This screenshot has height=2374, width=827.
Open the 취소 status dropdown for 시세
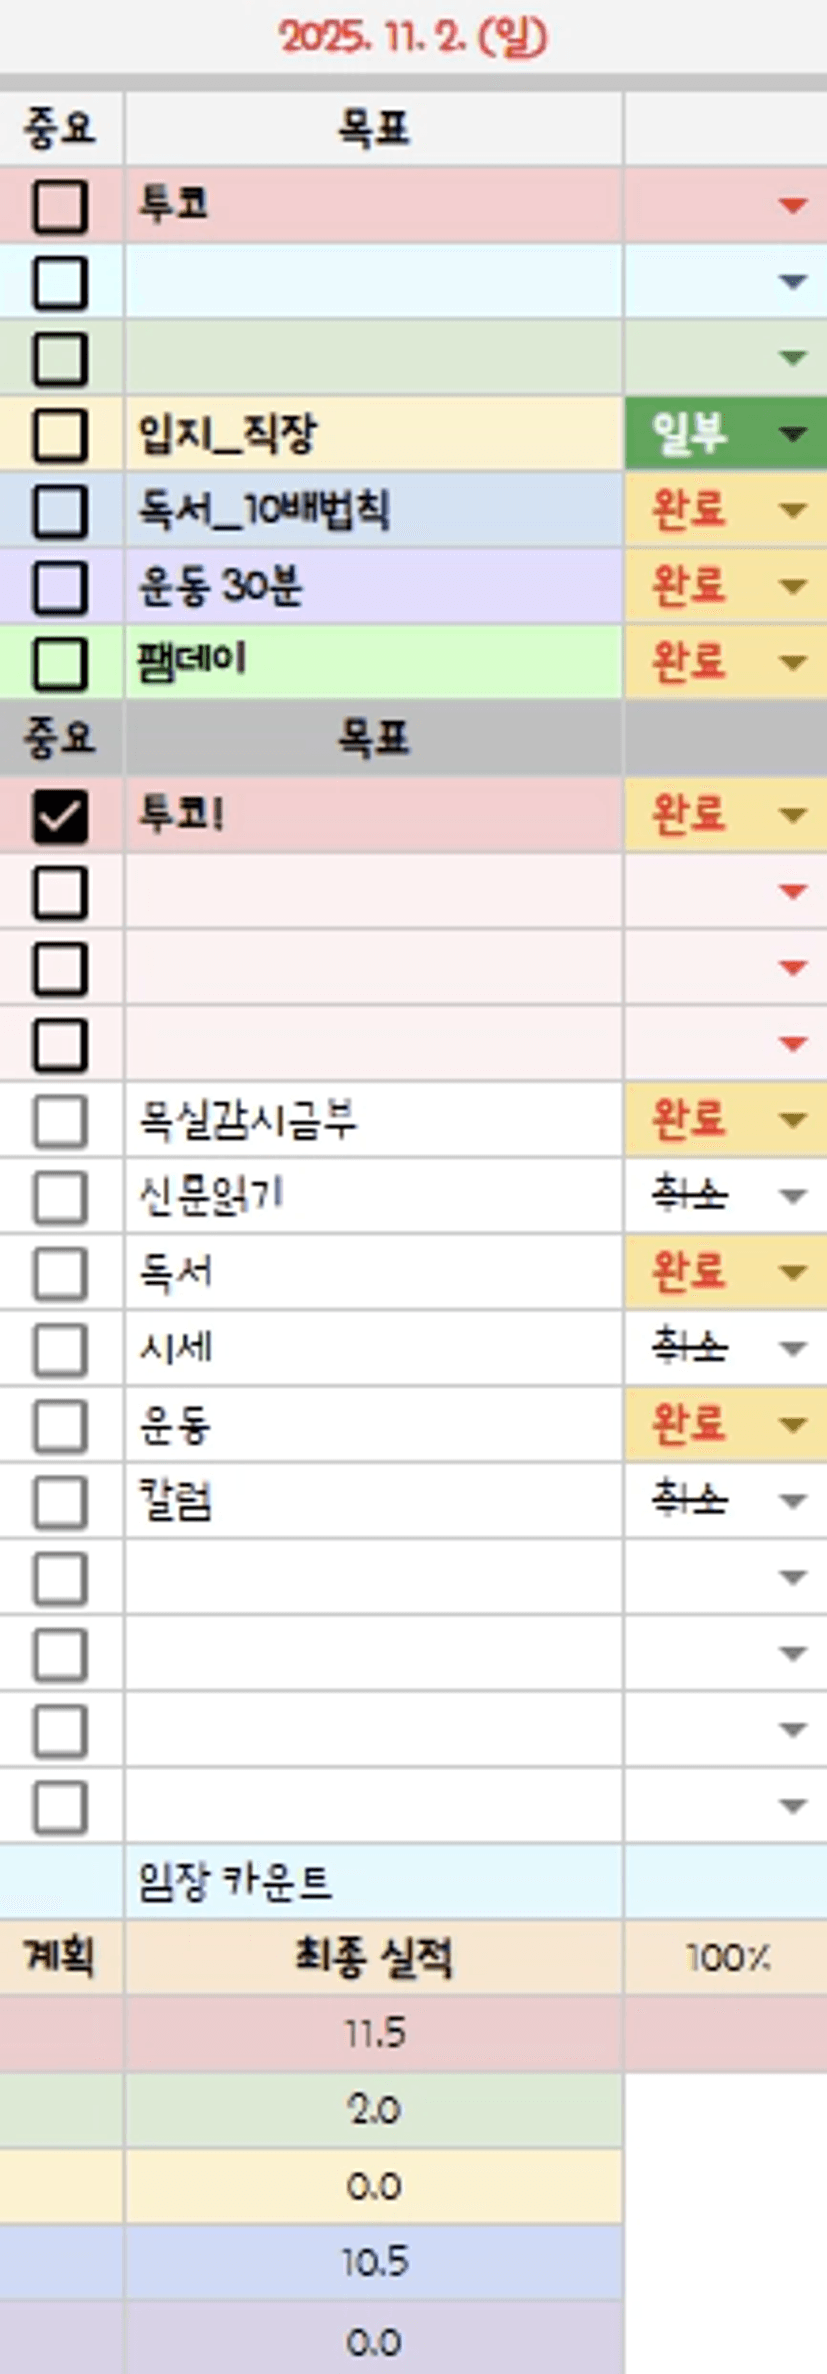[x=792, y=1349]
